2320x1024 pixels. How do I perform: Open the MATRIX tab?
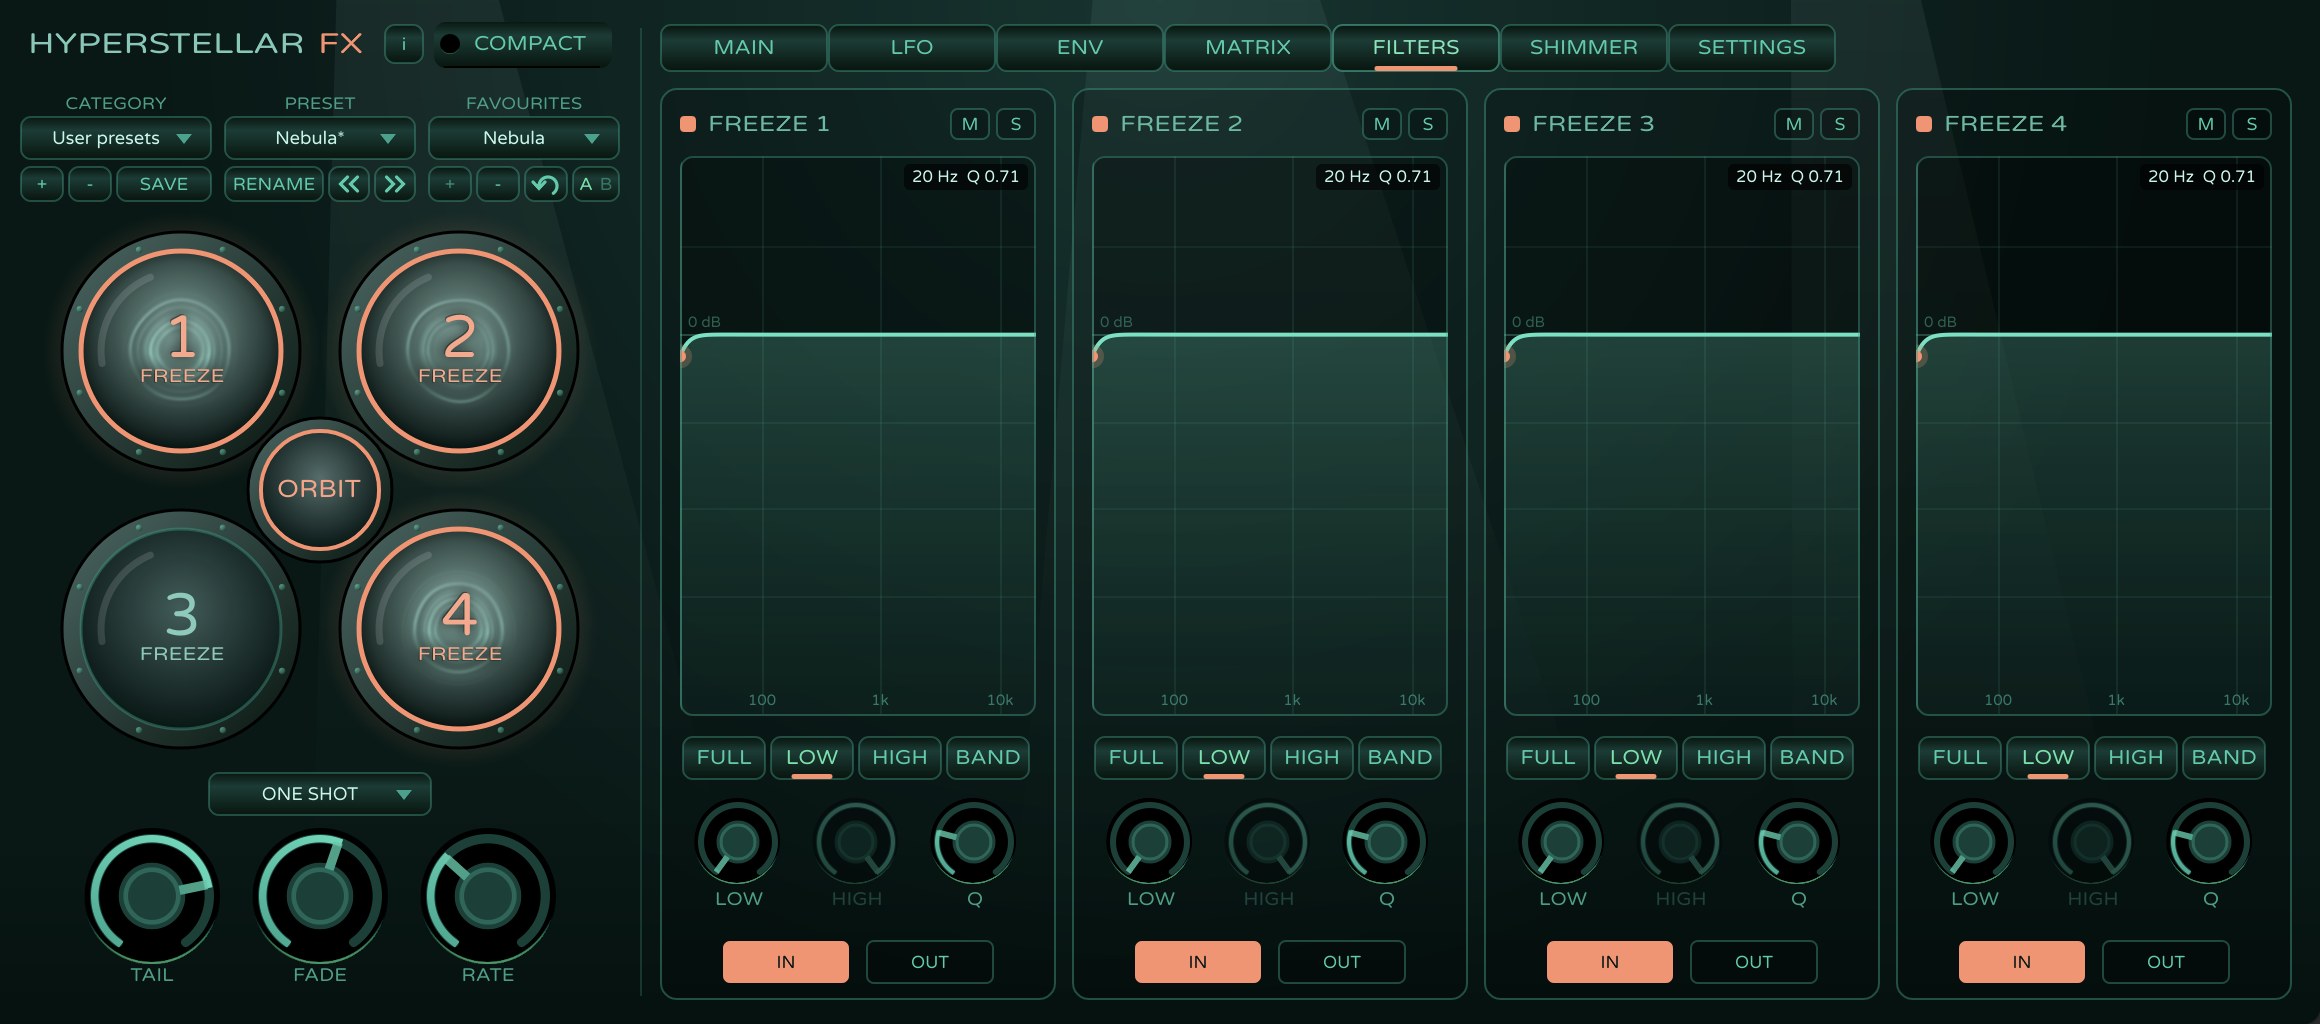tap(1248, 47)
